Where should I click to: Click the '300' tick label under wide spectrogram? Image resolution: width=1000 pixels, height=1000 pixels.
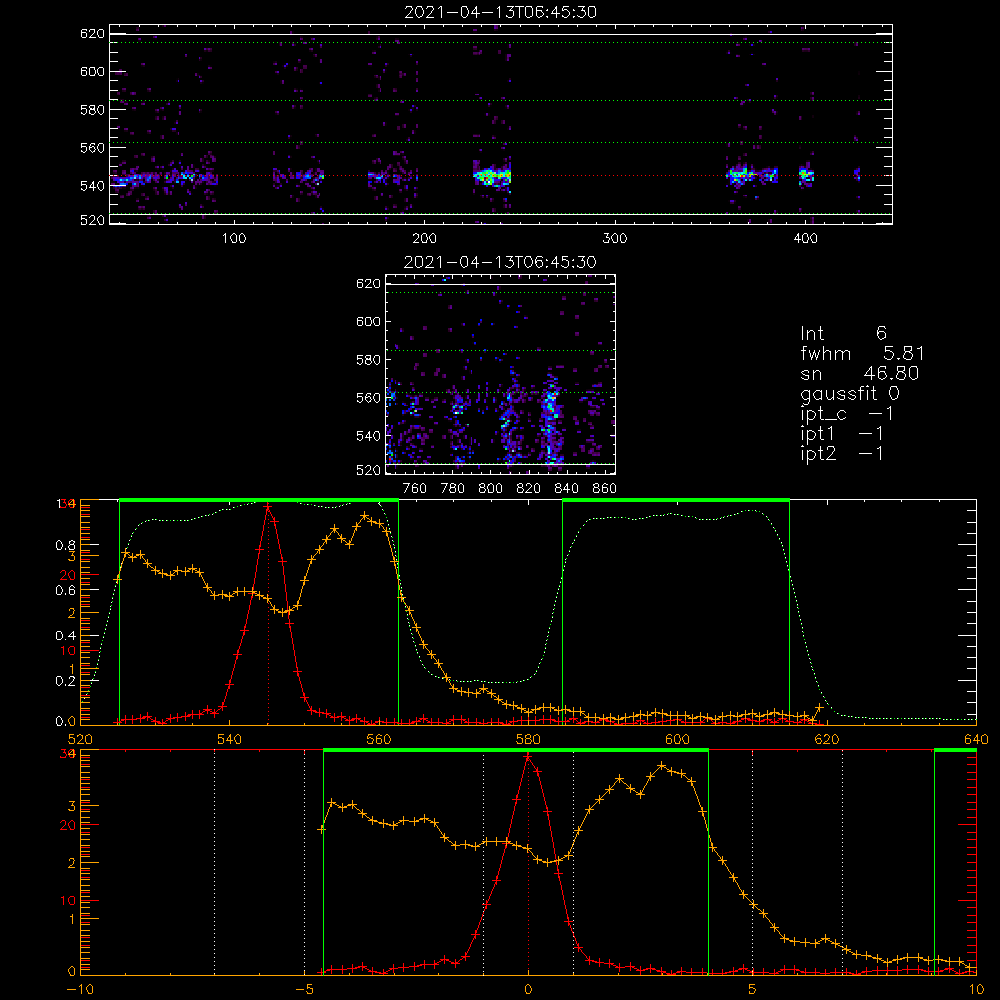point(615,238)
